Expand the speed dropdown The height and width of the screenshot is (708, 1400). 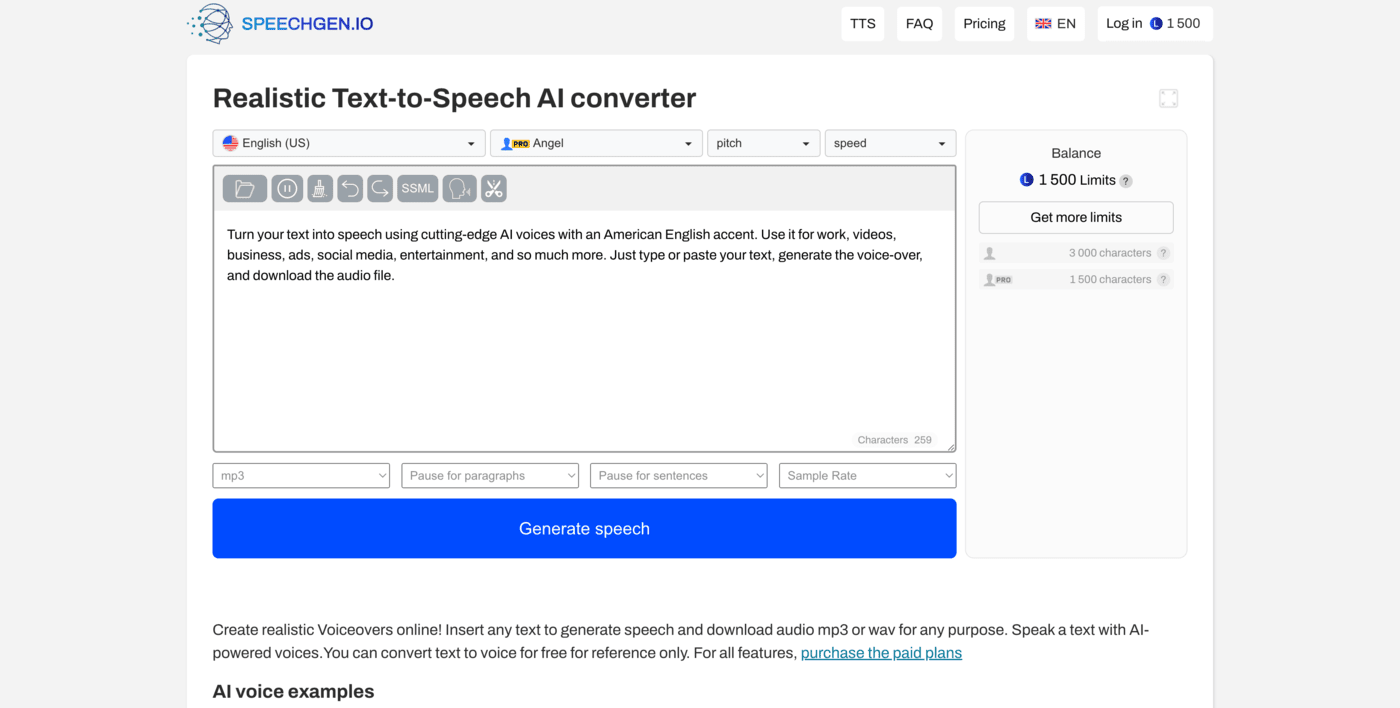890,143
